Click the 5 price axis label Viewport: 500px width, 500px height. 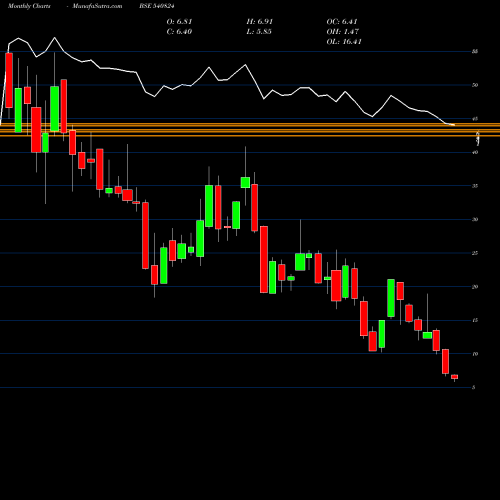(x=474, y=387)
